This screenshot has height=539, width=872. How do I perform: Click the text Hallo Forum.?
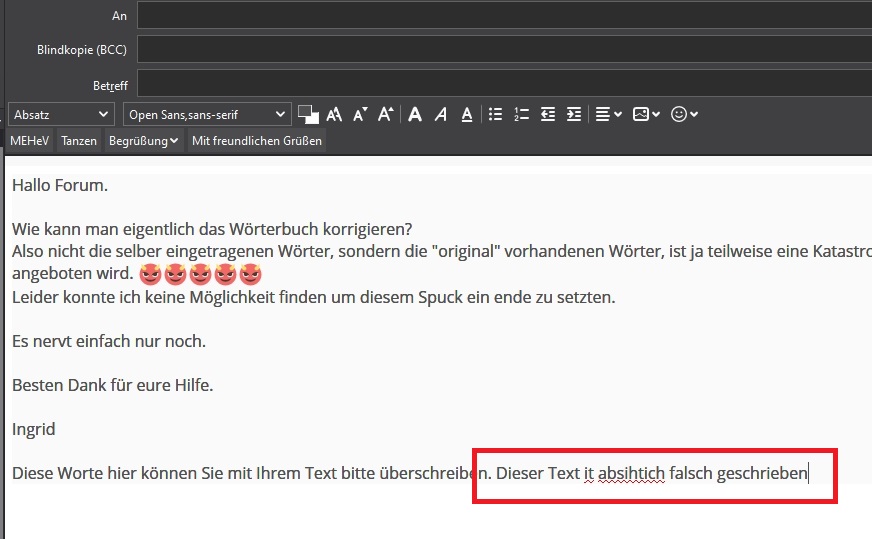(60, 185)
